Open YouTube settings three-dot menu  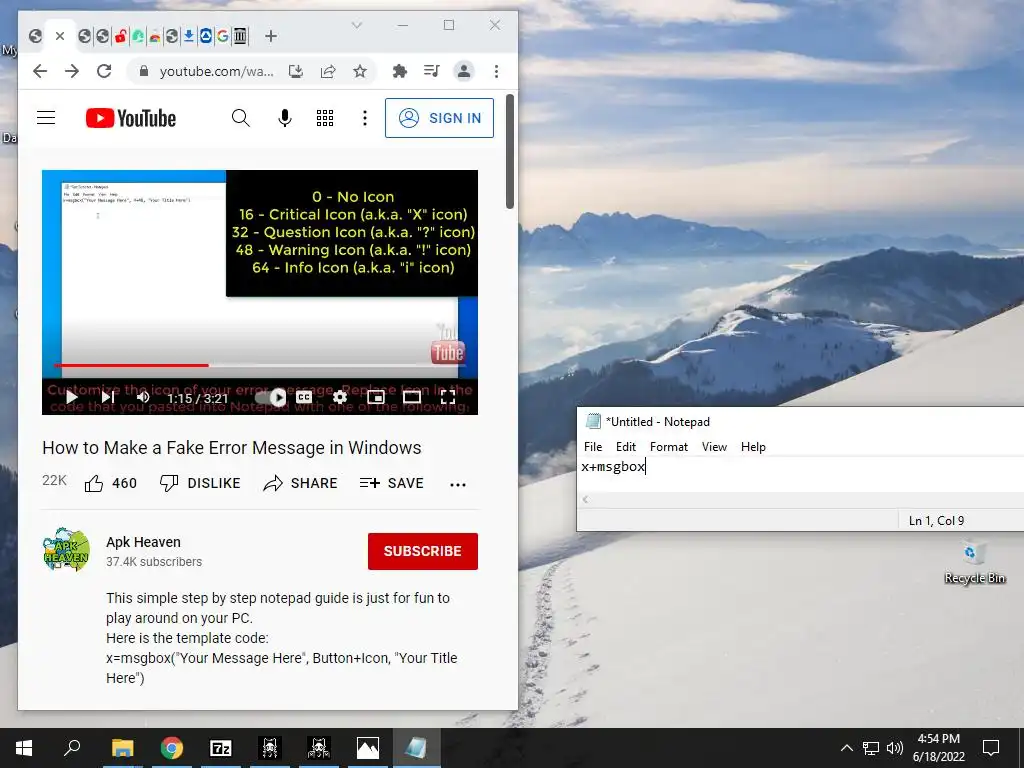point(365,118)
